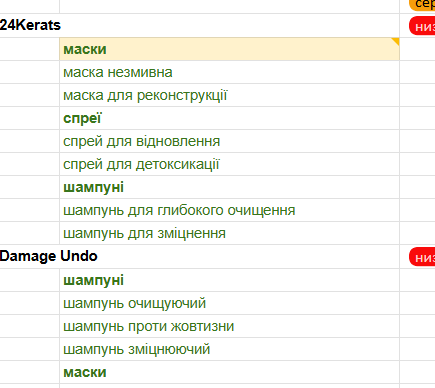This screenshot has height=388, width=435.
Task: Click шампуні heading under Damage Undo
Action: tap(229, 280)
